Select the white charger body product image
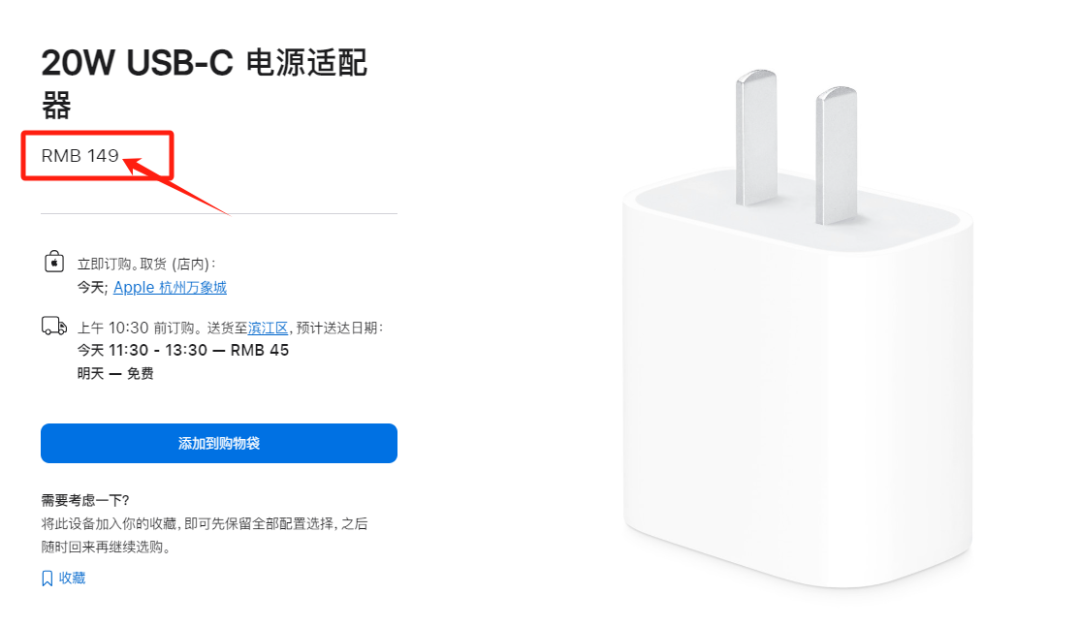 [x=798, y=386]
